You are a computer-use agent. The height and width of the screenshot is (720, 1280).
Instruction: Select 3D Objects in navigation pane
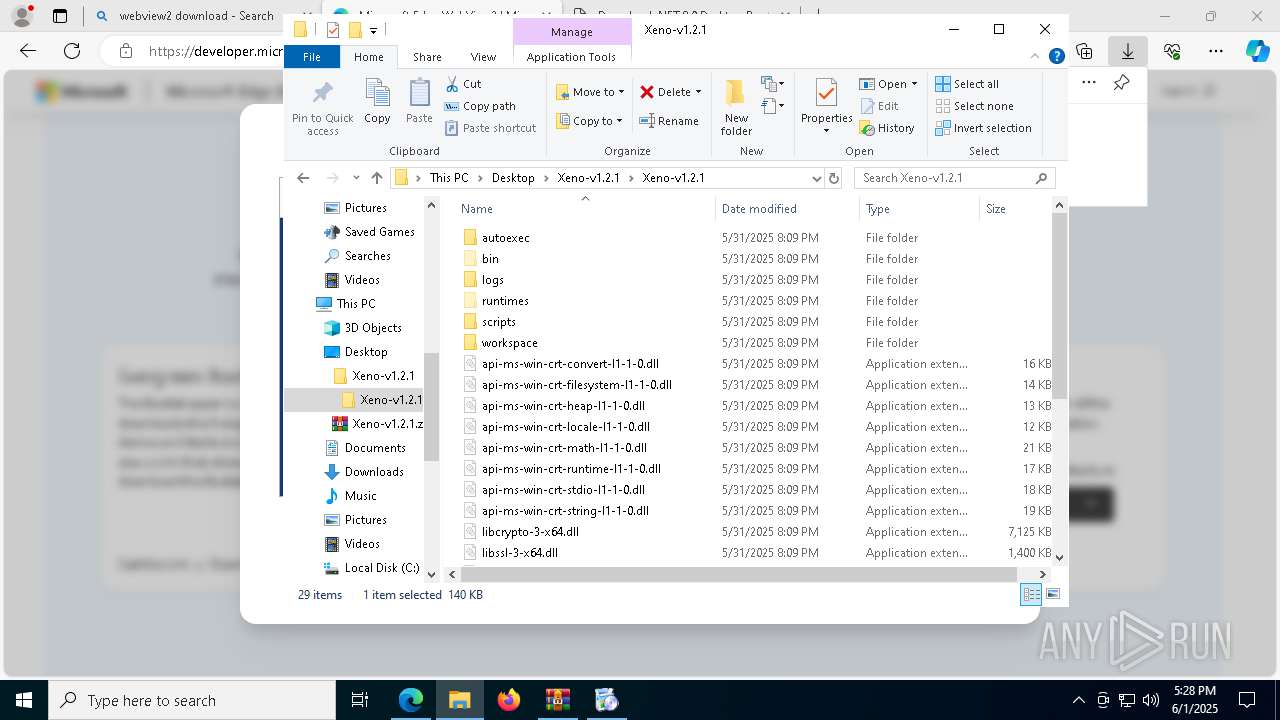tap(373, 328)
